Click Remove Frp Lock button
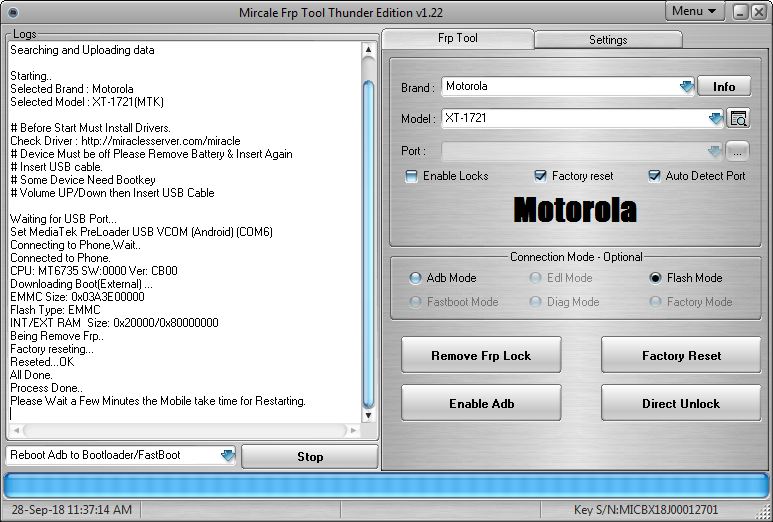 click(x=481, y=355)
